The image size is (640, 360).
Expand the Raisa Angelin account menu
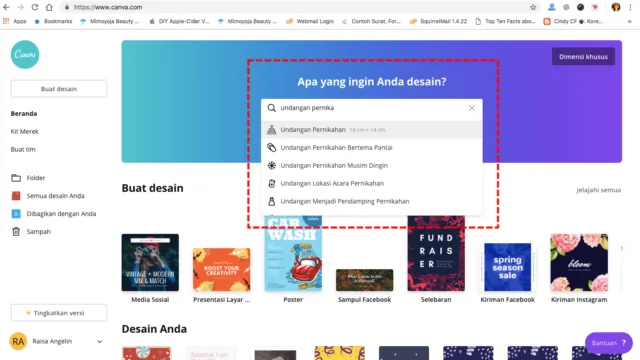tap(100, 342)
